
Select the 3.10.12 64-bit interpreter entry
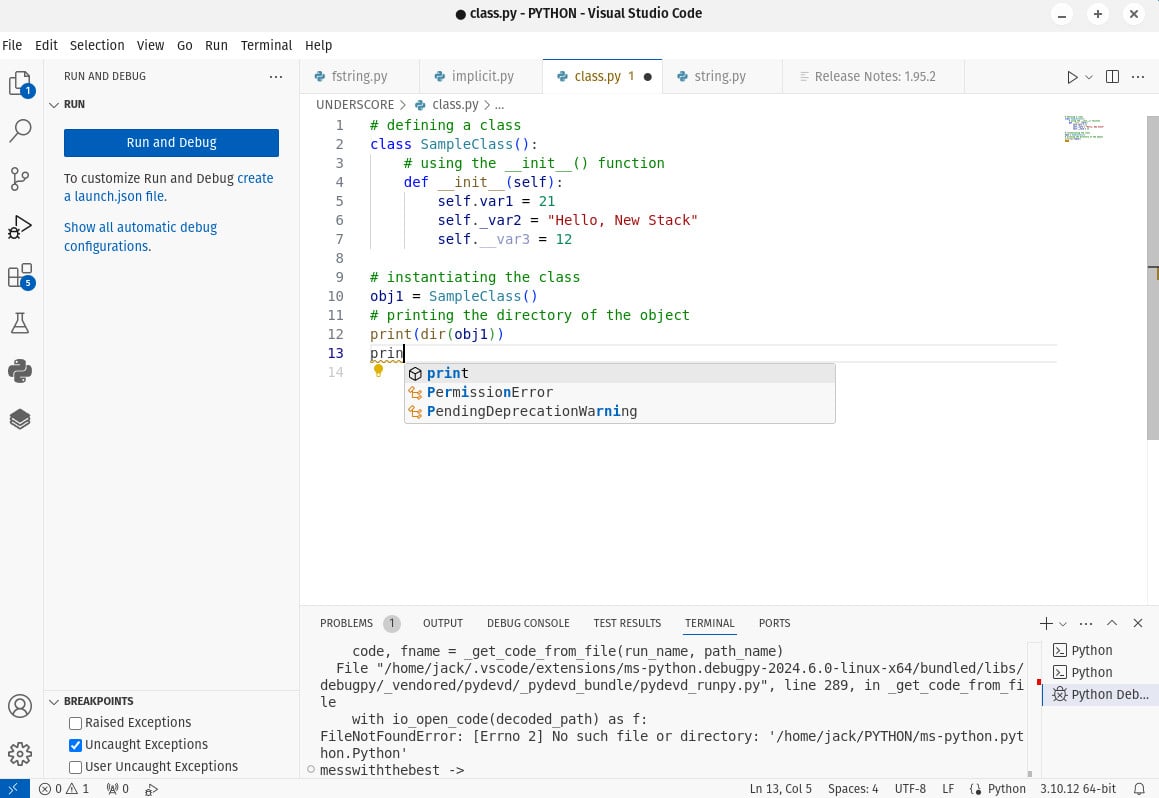(x=1078, y=788)
